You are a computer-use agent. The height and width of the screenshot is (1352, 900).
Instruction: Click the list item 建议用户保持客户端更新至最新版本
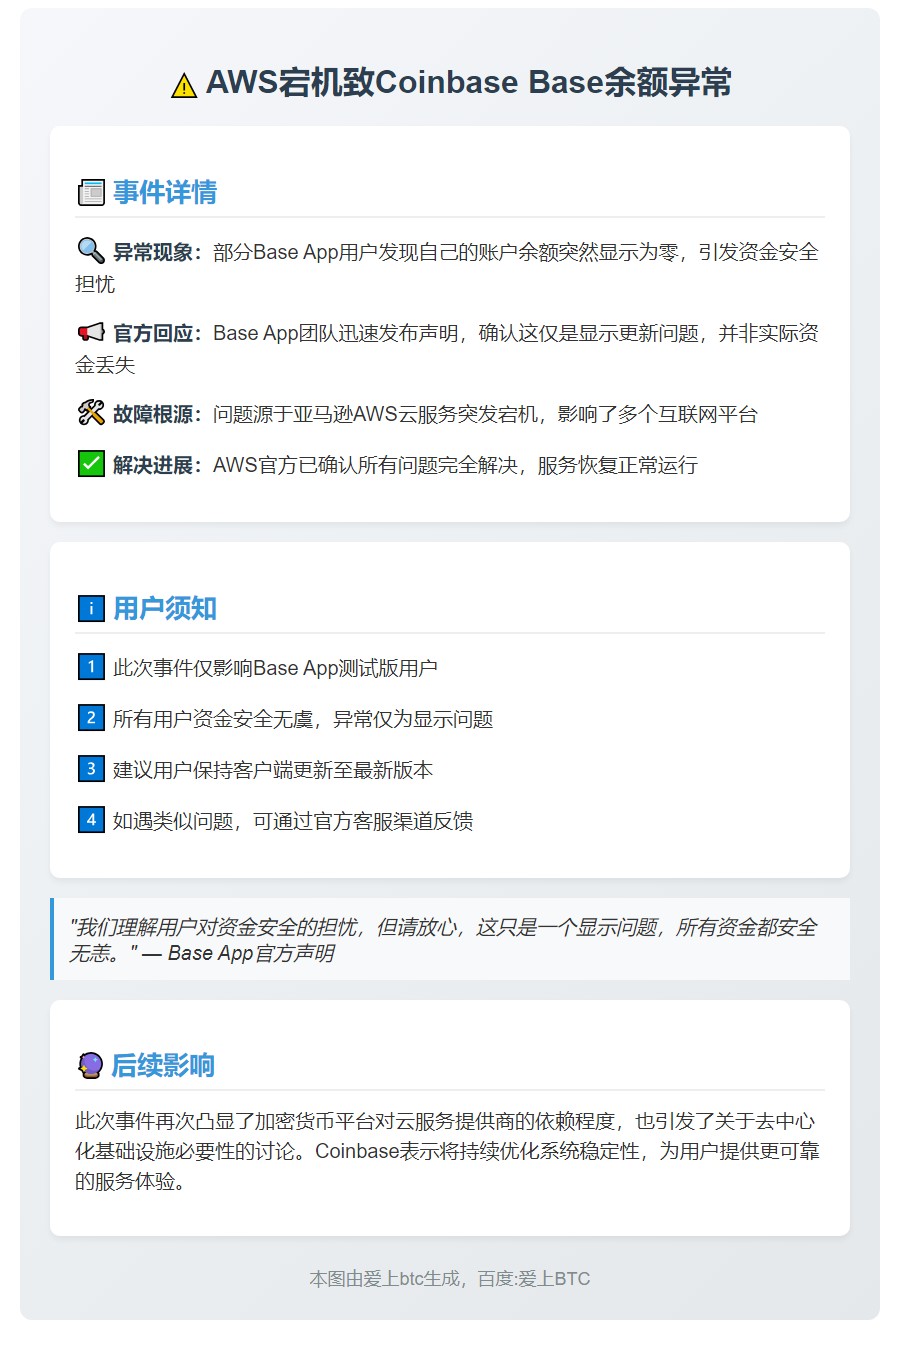click(273, 770)
